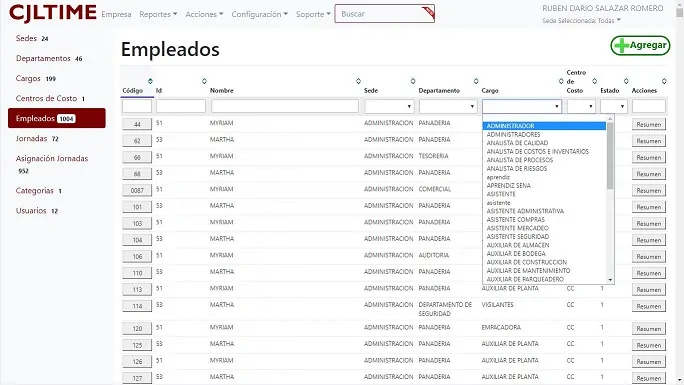684x385 pixels.
Task: Open the Departamento filter dropdown
Action: click(x=448, y=106)
